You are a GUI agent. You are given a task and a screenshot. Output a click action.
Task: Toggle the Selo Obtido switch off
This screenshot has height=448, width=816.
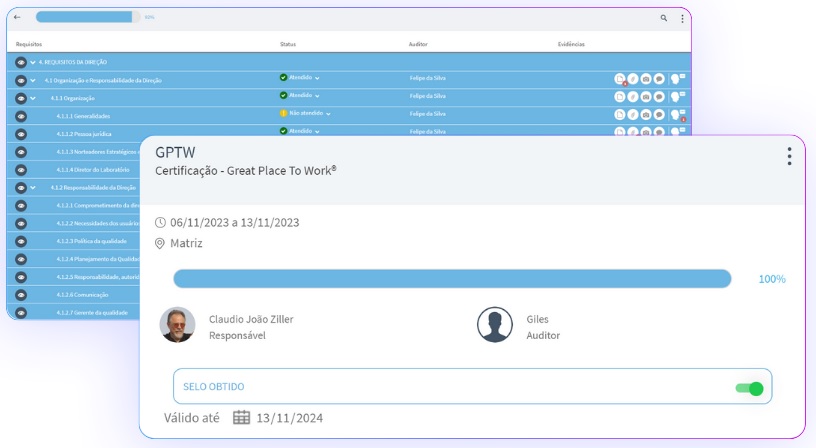(749, 388)
